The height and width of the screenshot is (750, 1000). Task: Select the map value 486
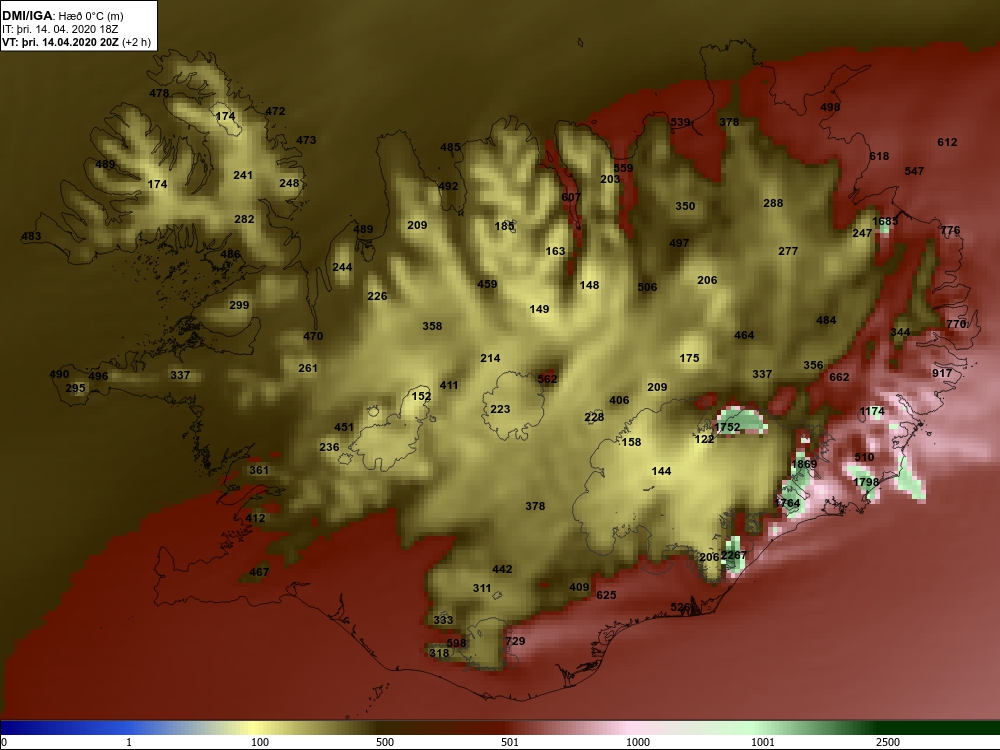click(230, 254)
